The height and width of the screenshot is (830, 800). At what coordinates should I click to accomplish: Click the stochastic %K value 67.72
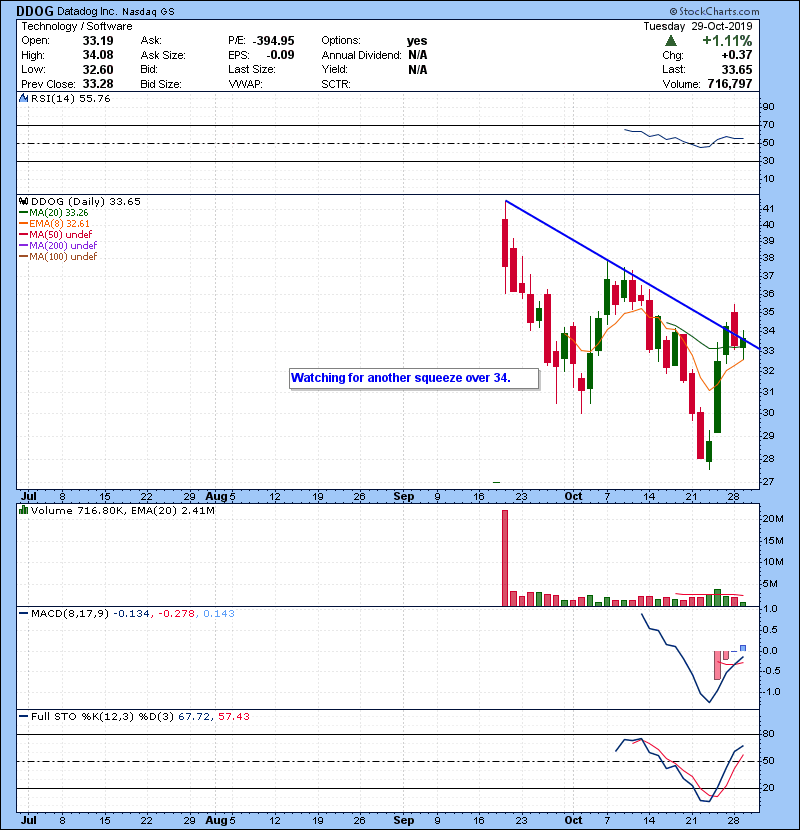194,717
